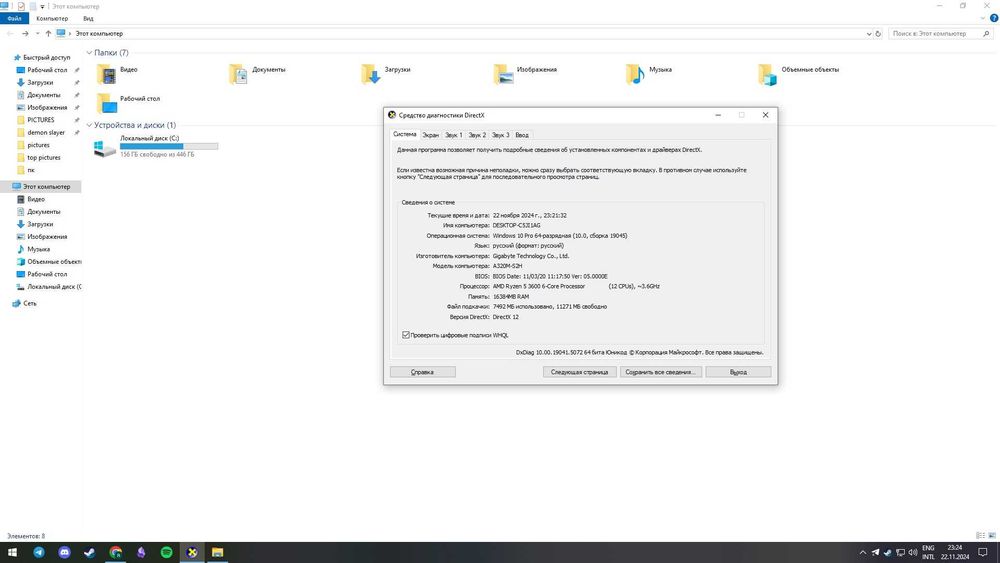Click the volume icon in system tray

point(913,552)
